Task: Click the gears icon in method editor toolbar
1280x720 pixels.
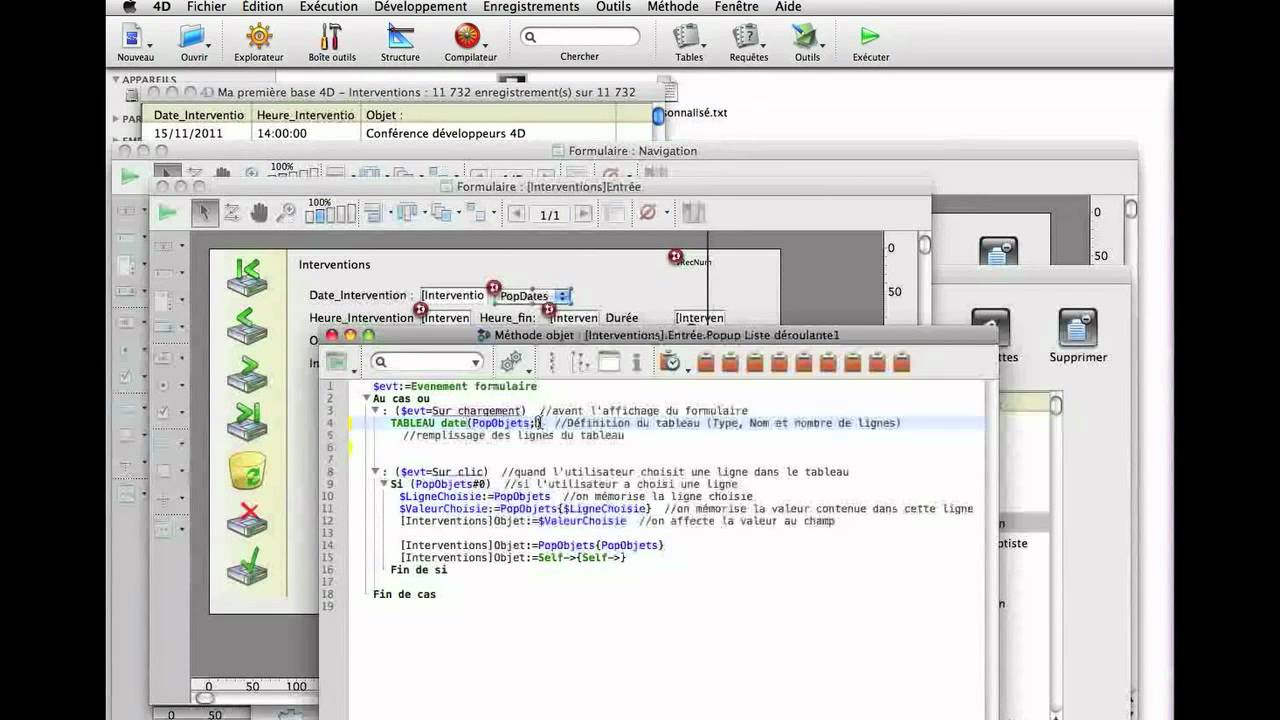Action: coord(512,362)
